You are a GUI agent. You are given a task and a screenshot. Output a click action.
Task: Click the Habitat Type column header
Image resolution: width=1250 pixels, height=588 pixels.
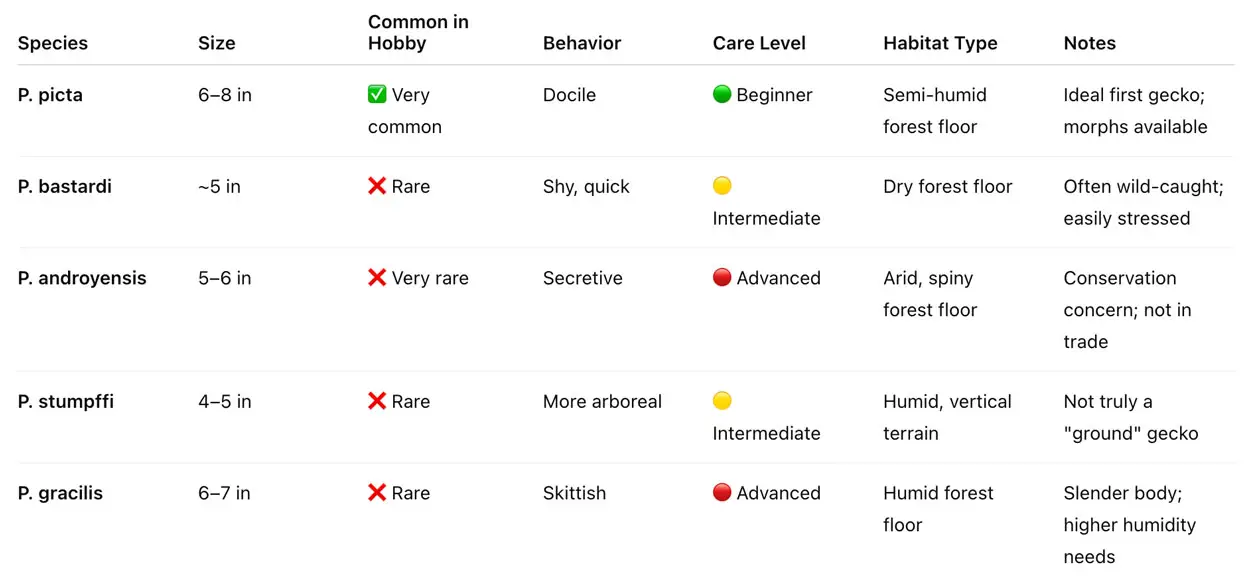coord(940,43)
